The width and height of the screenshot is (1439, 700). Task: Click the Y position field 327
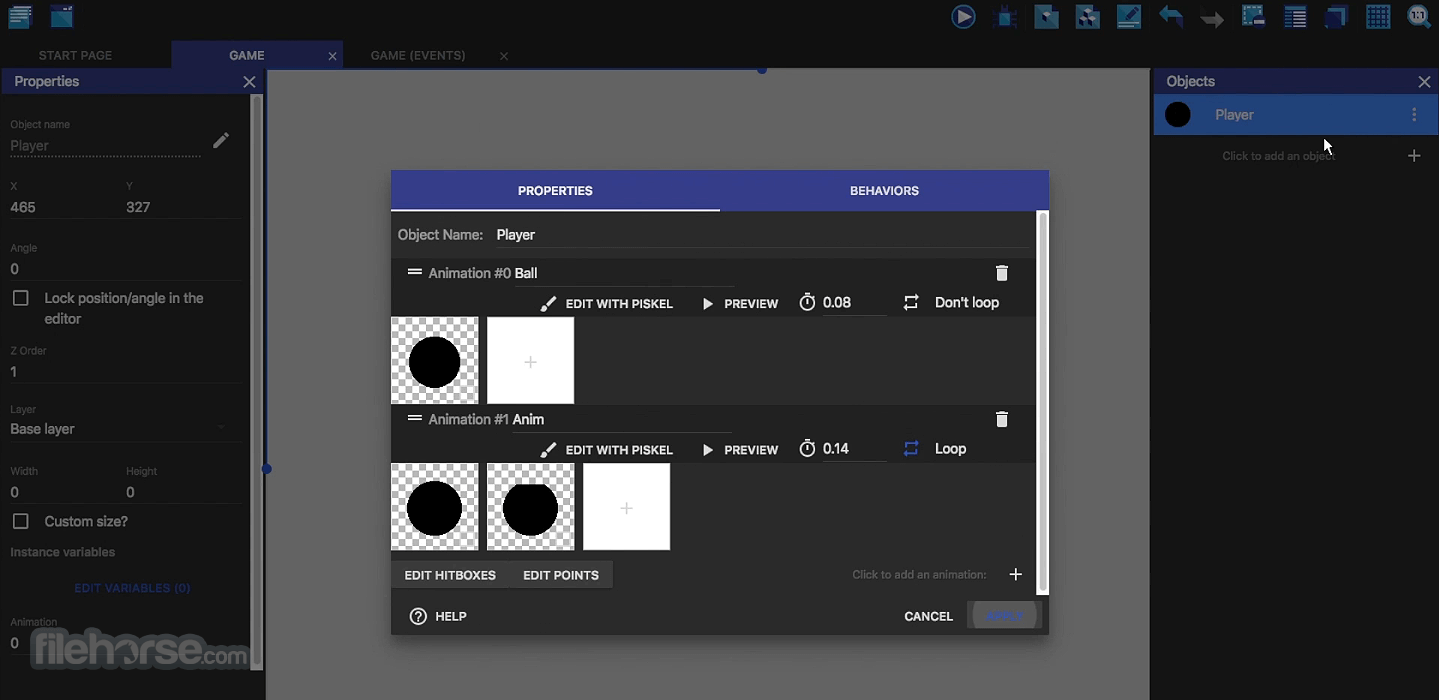tap(184, 207)
